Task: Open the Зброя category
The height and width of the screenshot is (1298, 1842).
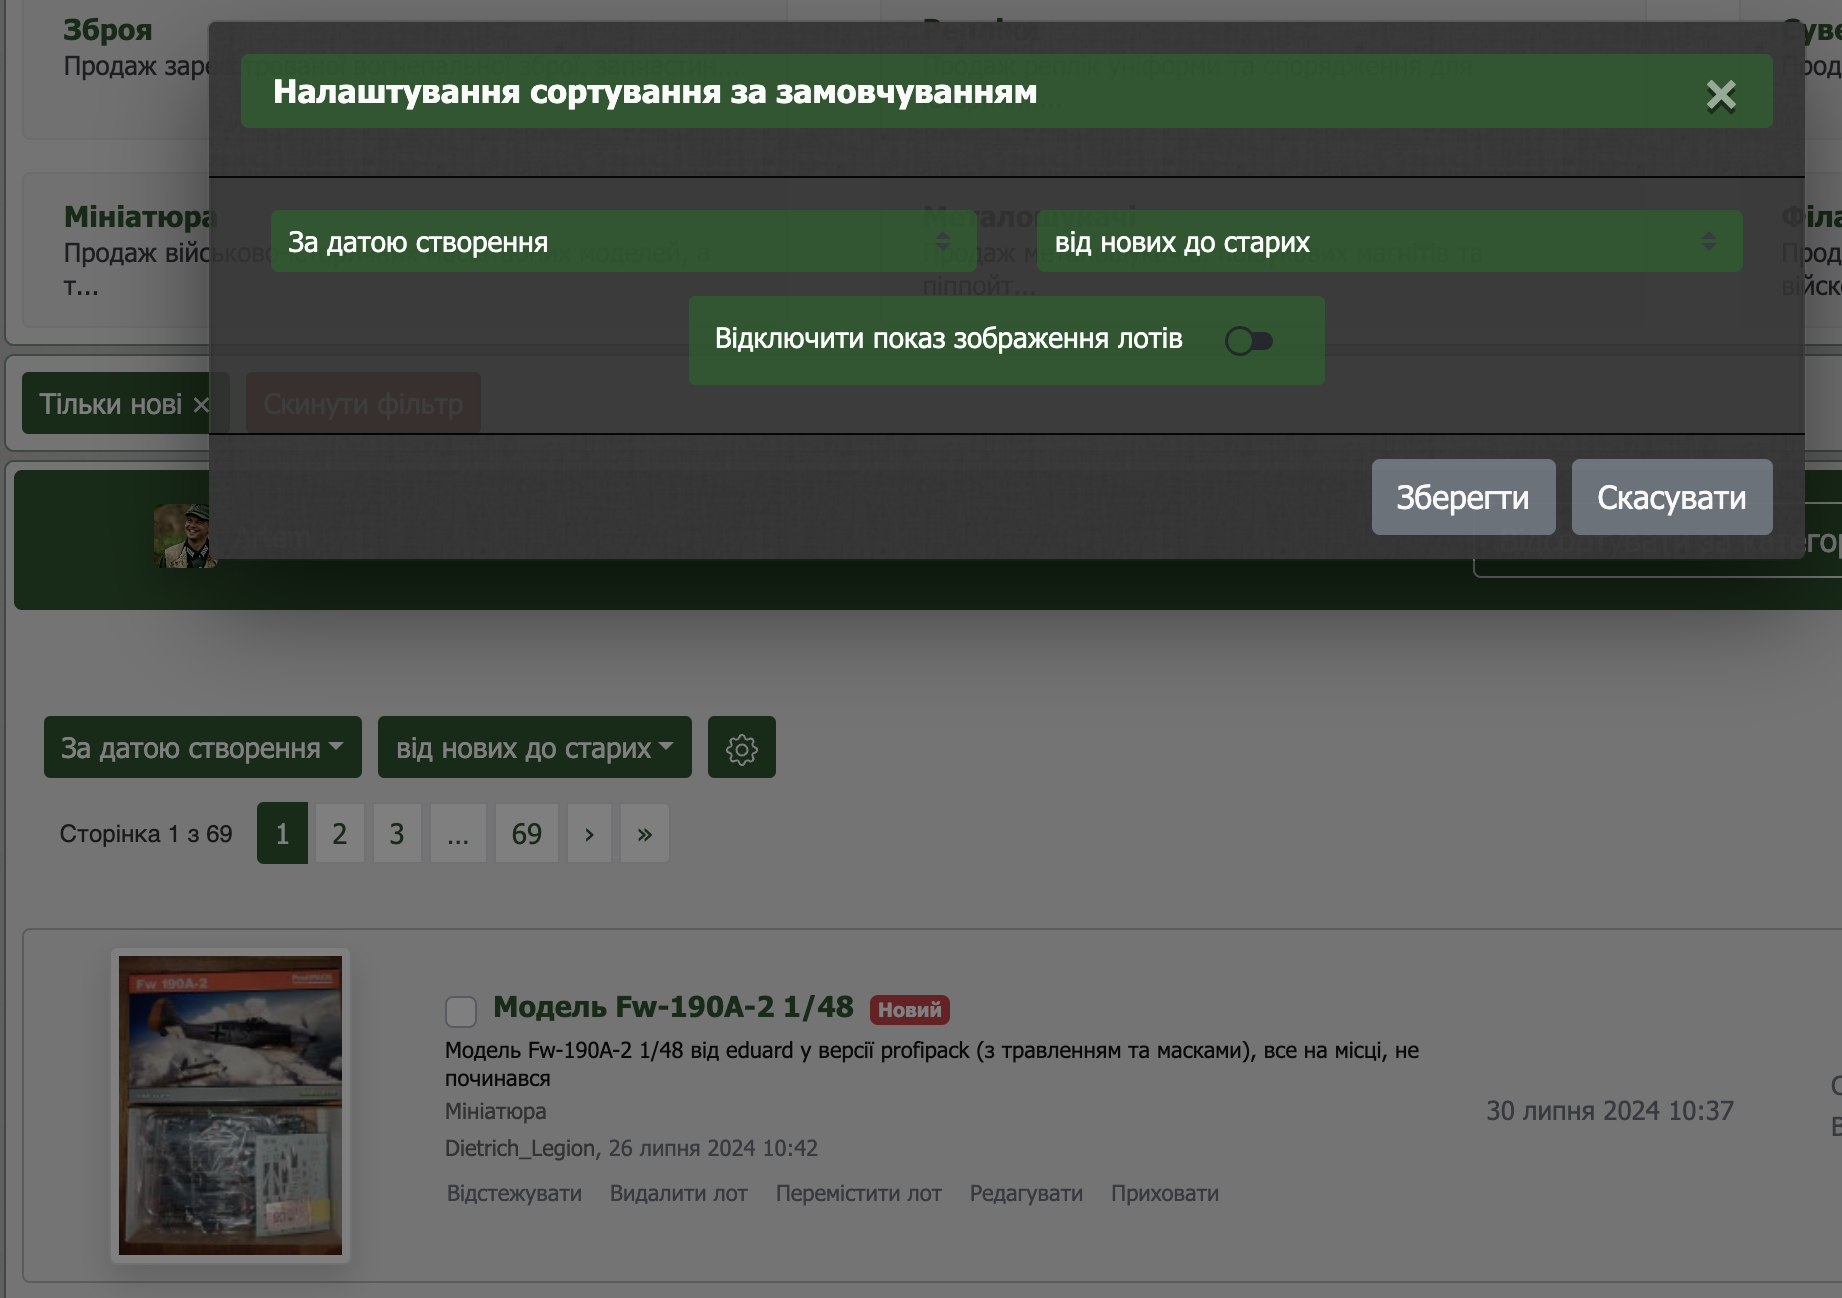Action: pos(108,29)
